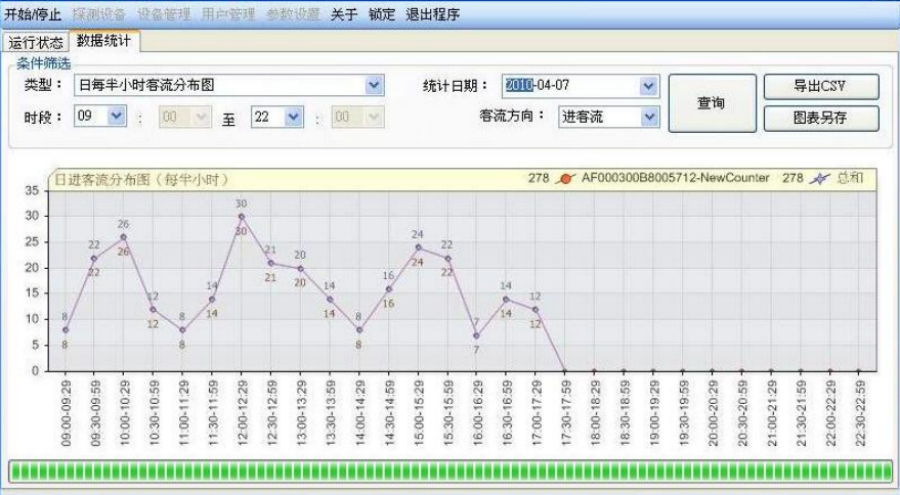Open the 关于 menu
The height and width of the screenshot is (495, 900).
coord(343,15)
